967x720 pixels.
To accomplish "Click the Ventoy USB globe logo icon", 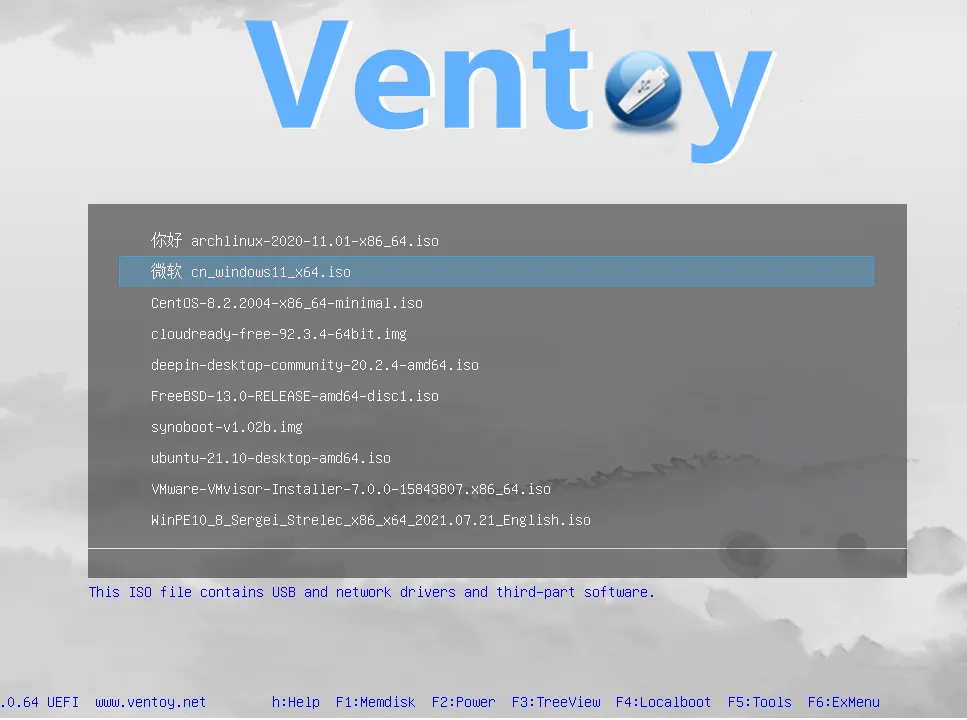I will [x=643, y=91].
